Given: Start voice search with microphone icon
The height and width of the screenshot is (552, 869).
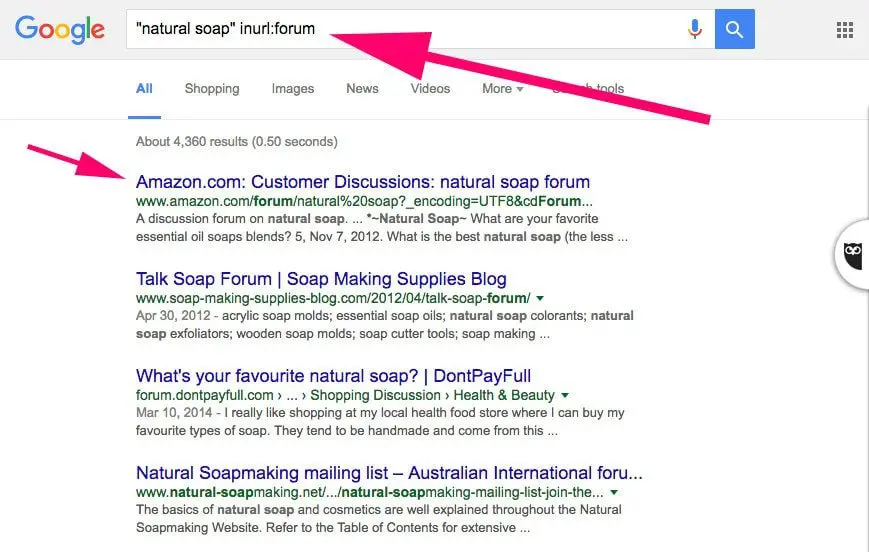Looking at the screenshot, I should click(x=694, y=29).
